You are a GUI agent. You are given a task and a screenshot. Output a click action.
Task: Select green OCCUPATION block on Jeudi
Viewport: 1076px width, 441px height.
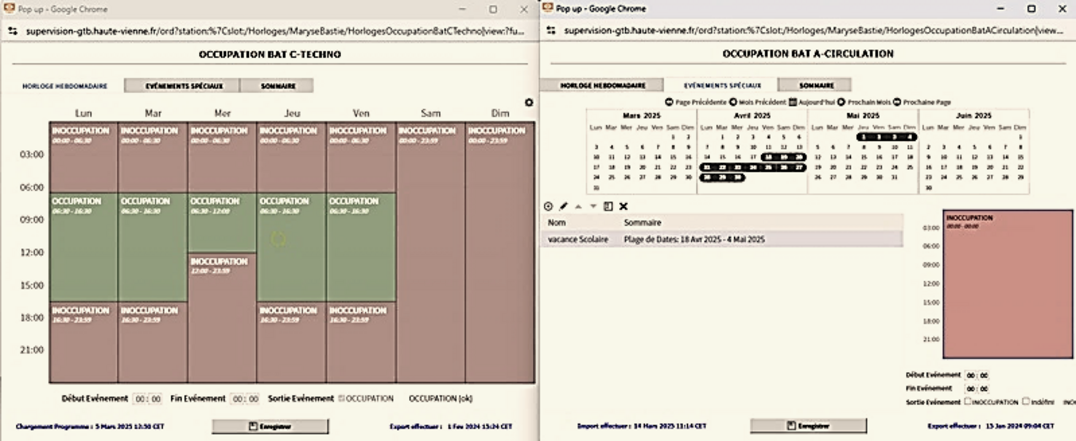(290, 246)
